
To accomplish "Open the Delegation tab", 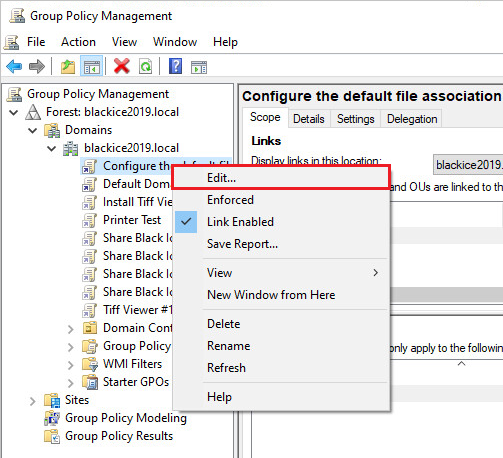I will 412,119.
